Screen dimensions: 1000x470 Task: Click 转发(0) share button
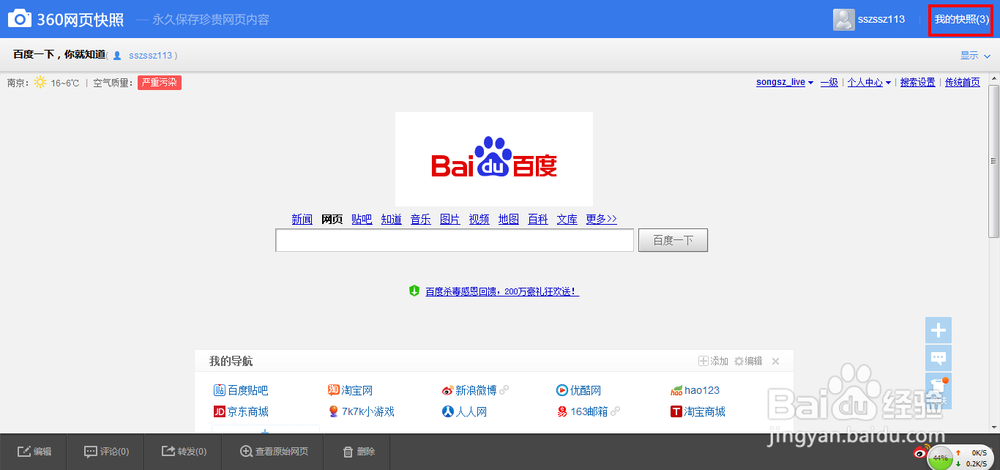point(184,452)
